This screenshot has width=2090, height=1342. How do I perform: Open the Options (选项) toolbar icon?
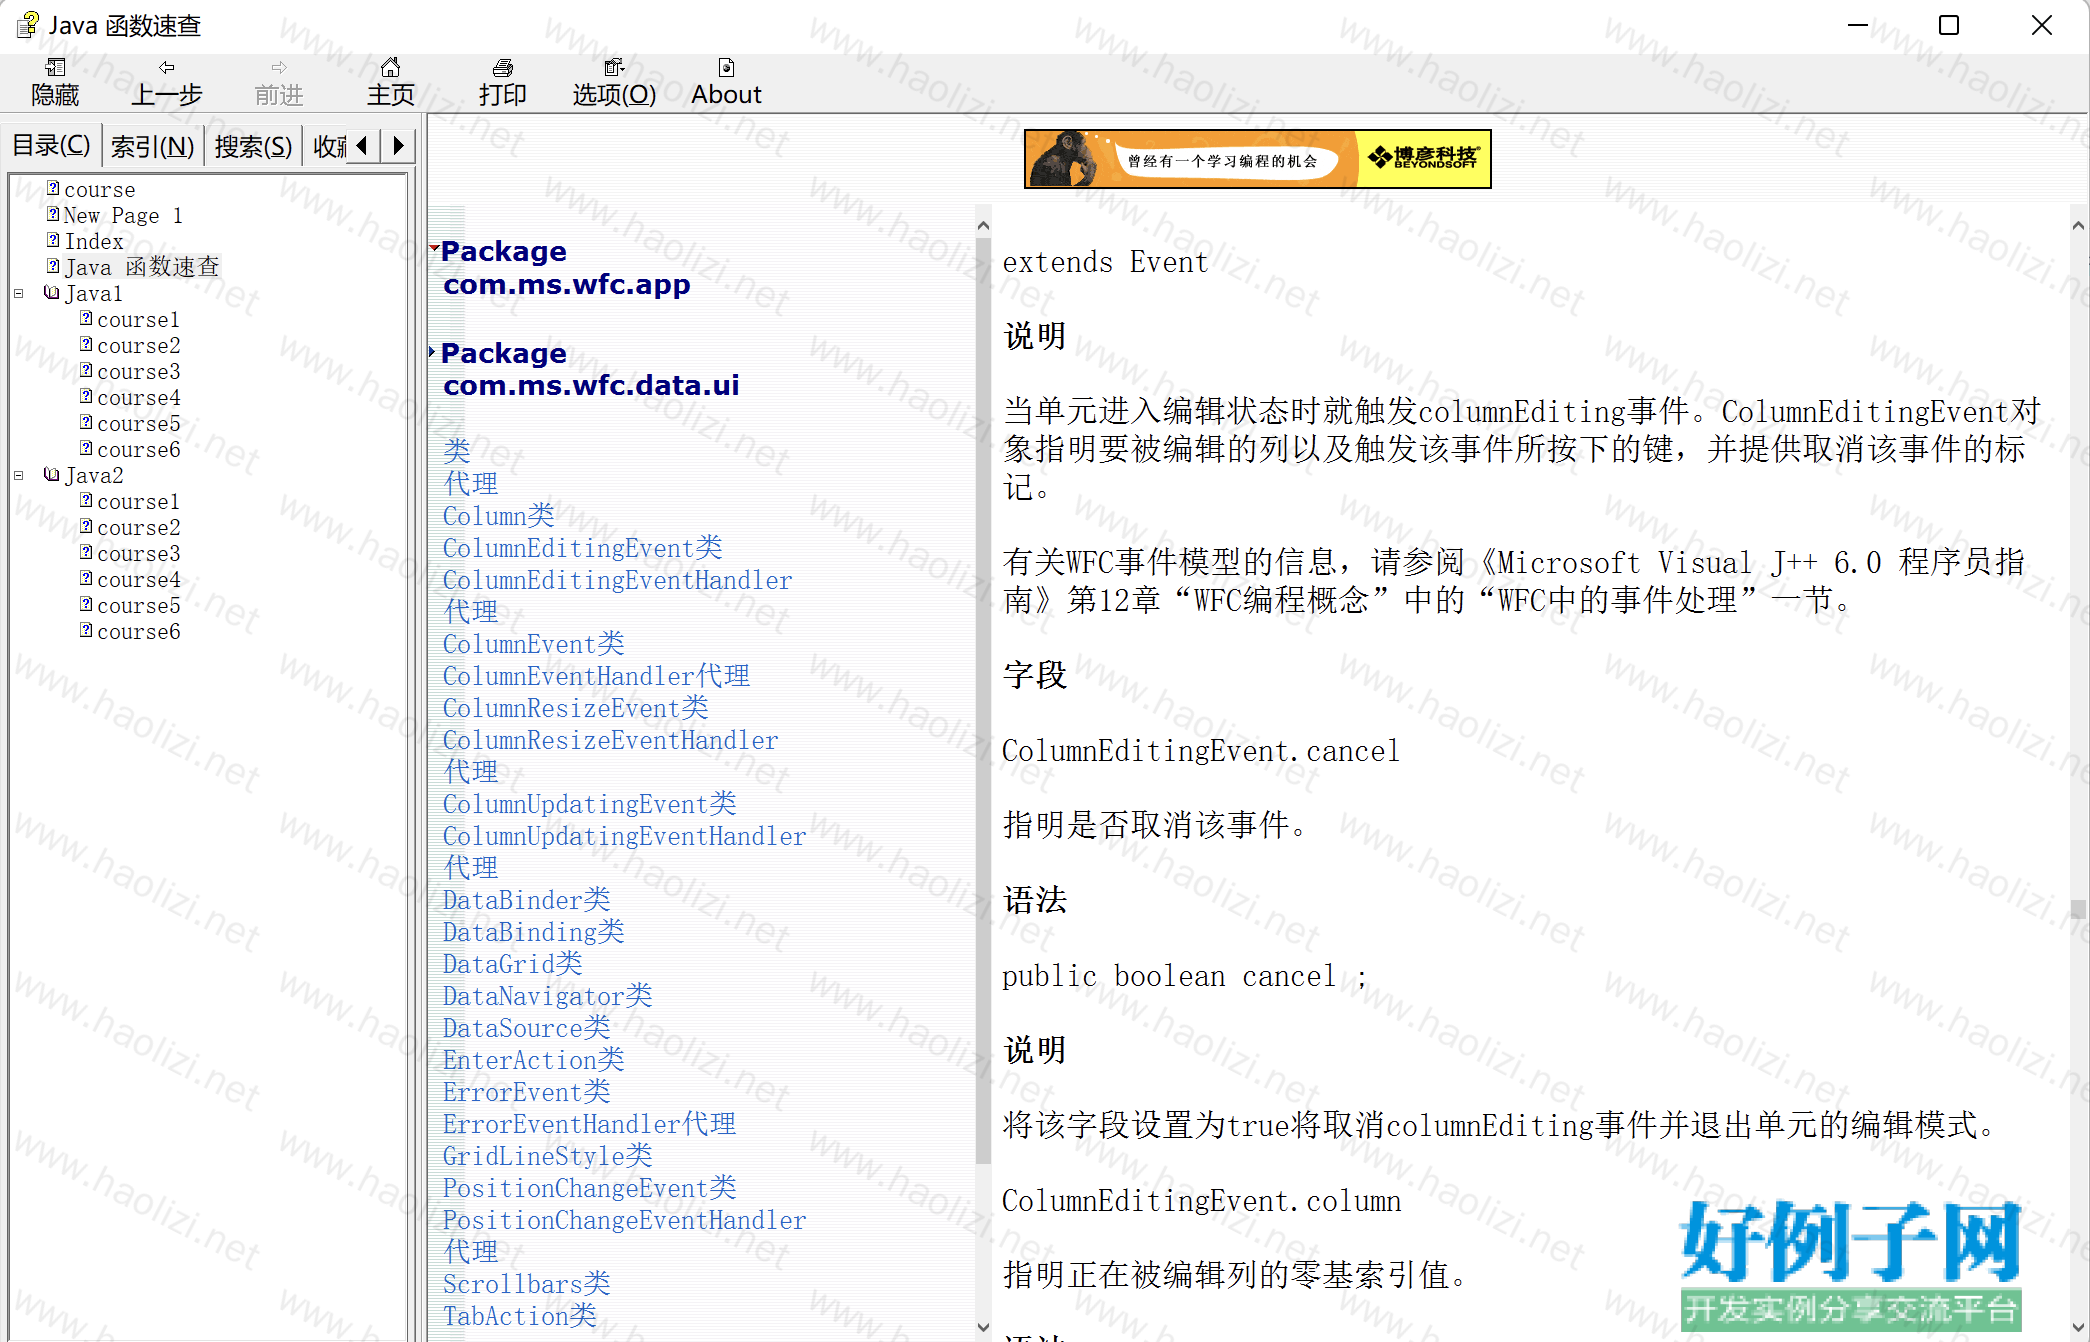click(x=613, y=68)
